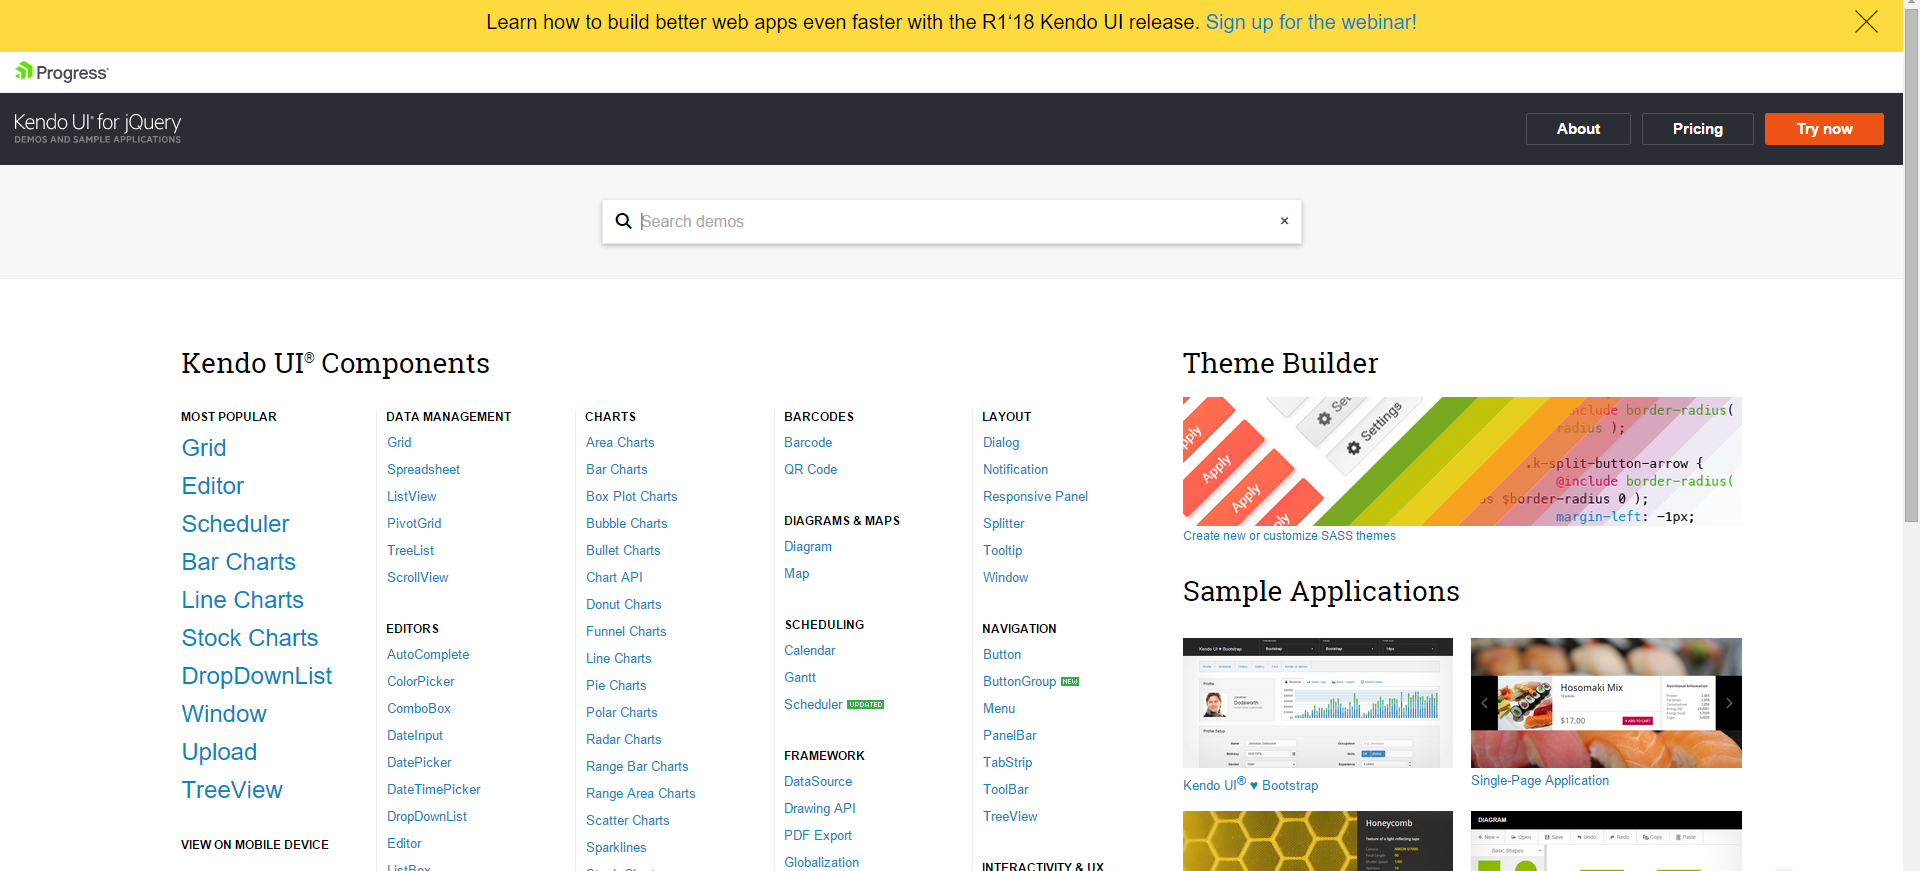
Task: Open the ComboBox editor demo
Action: (x=418, y=708)
